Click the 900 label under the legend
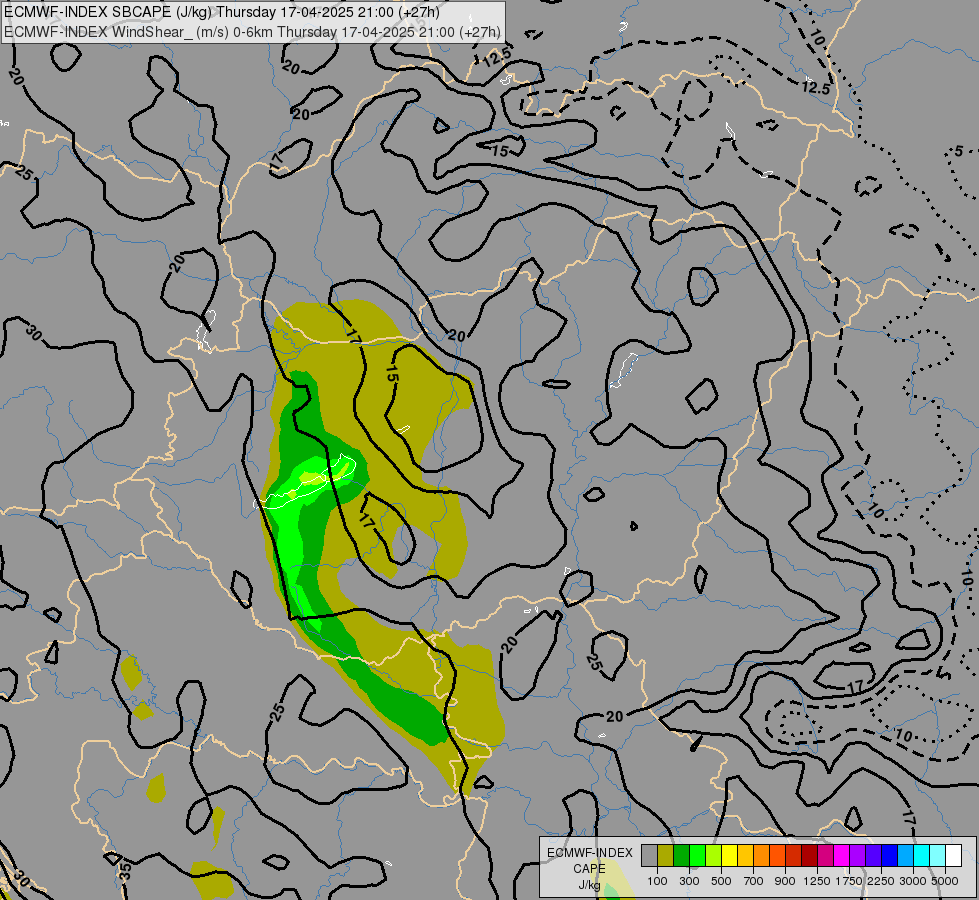979x900 pixels. click(x=785, y=881)
